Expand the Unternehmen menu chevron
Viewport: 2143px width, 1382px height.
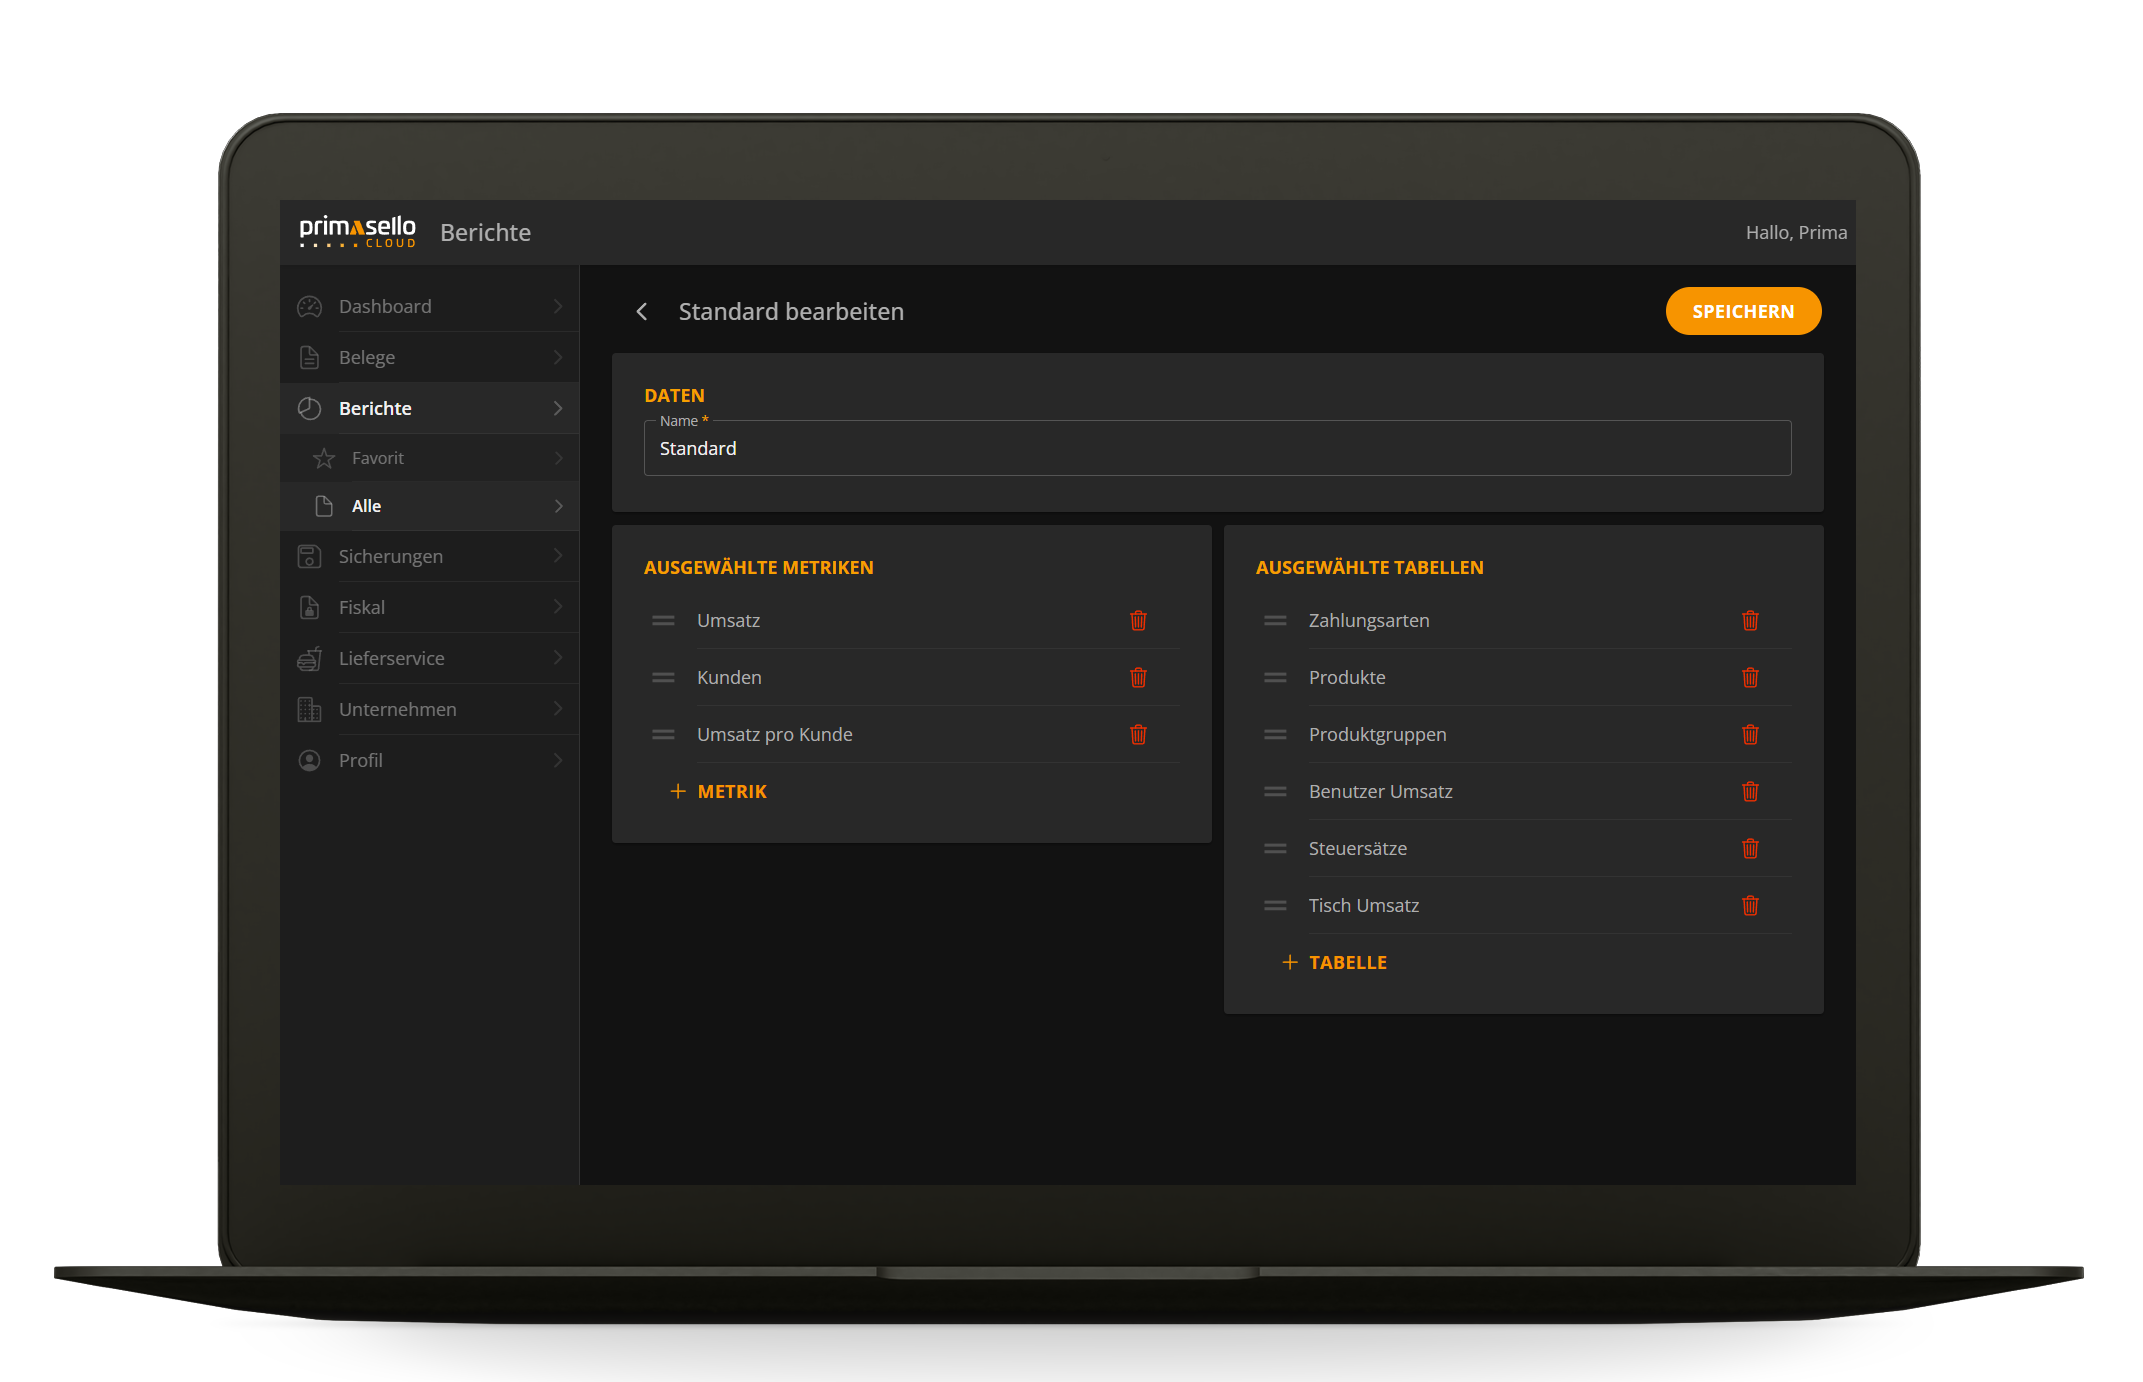558,709
